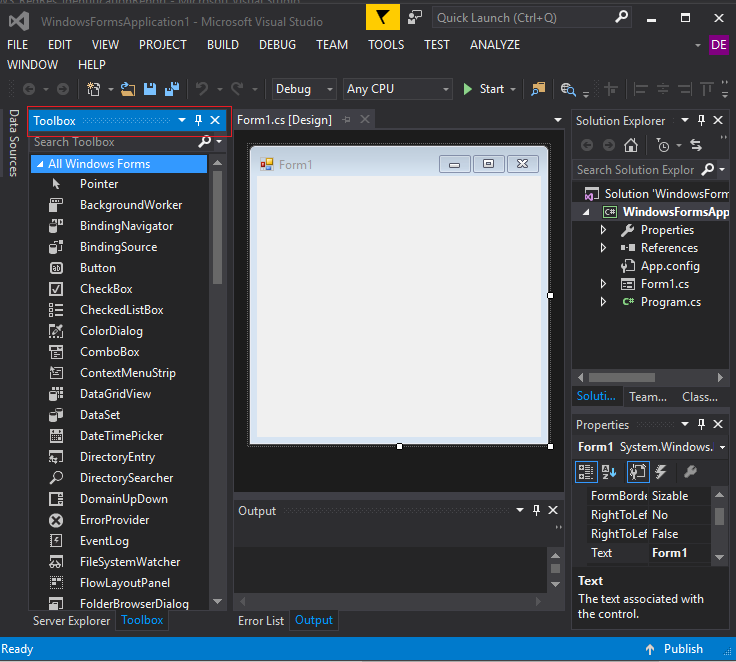Expand the Program.cs node

pos(604,301)
